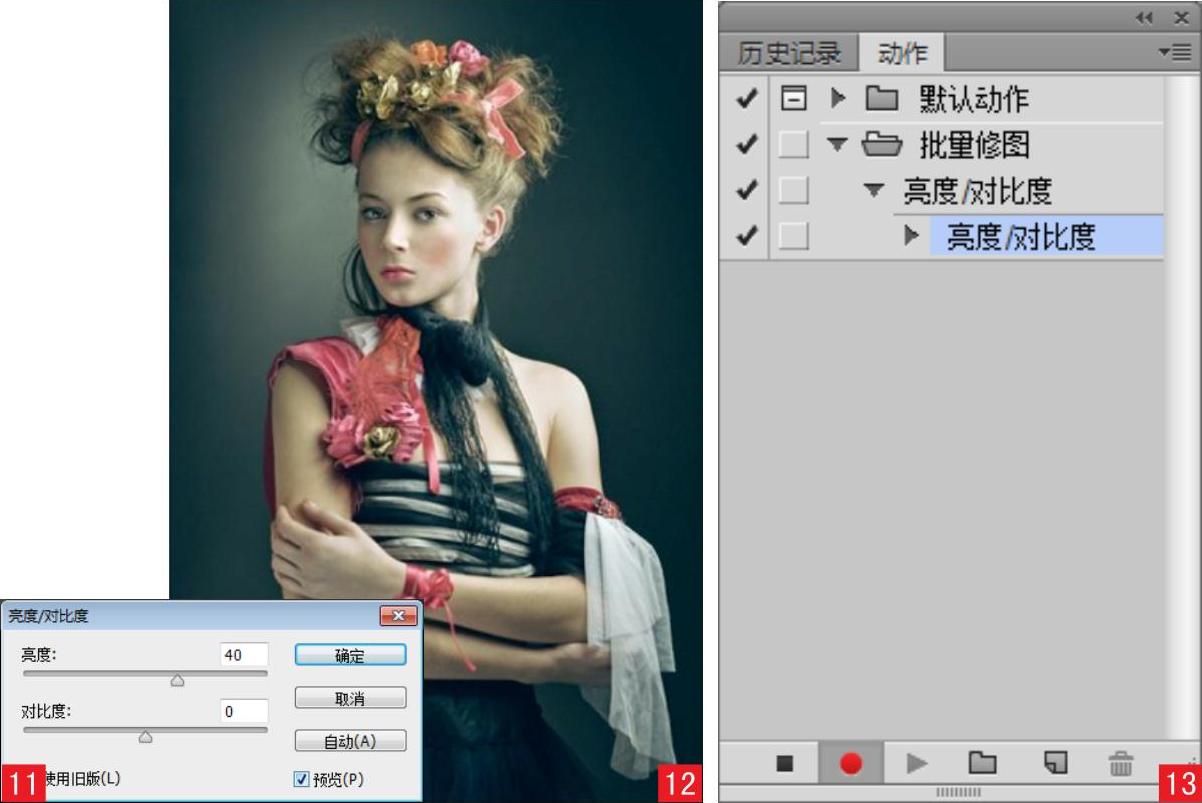
Task: Toggle dialog box for 批量修图
Action: (x=794, y=145)
